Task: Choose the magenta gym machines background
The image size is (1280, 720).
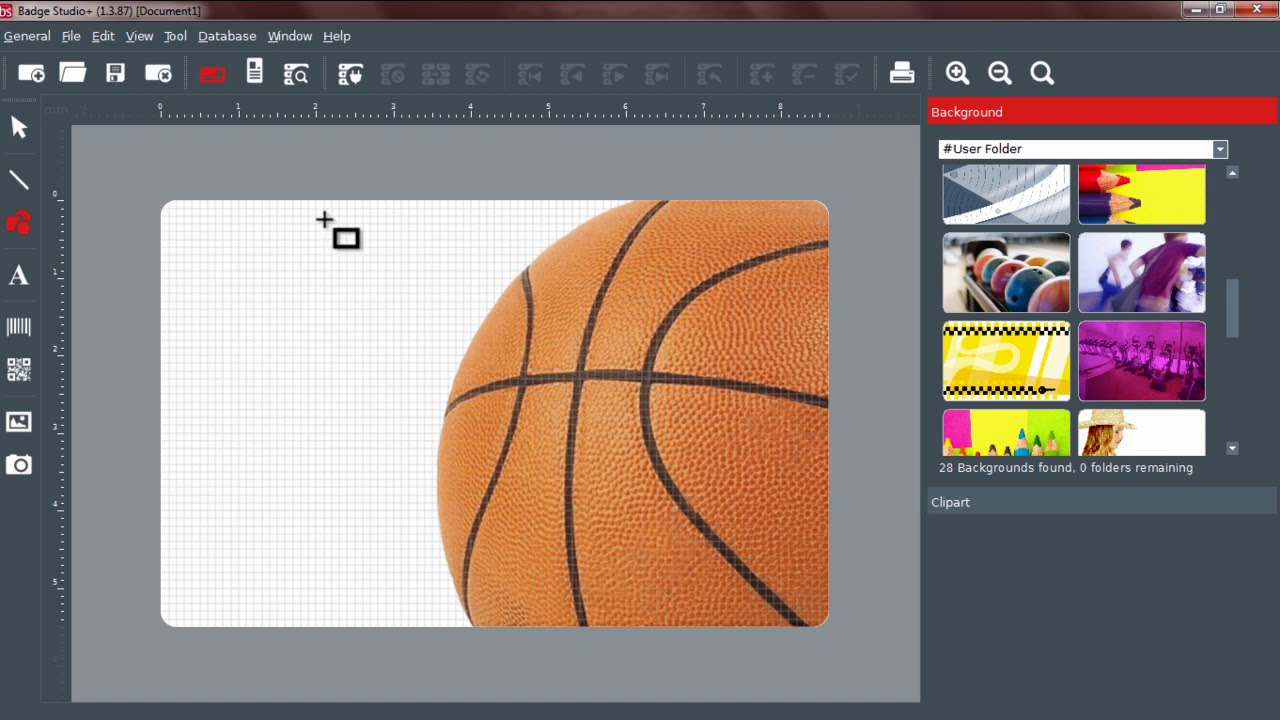Action: point(1142,361)
